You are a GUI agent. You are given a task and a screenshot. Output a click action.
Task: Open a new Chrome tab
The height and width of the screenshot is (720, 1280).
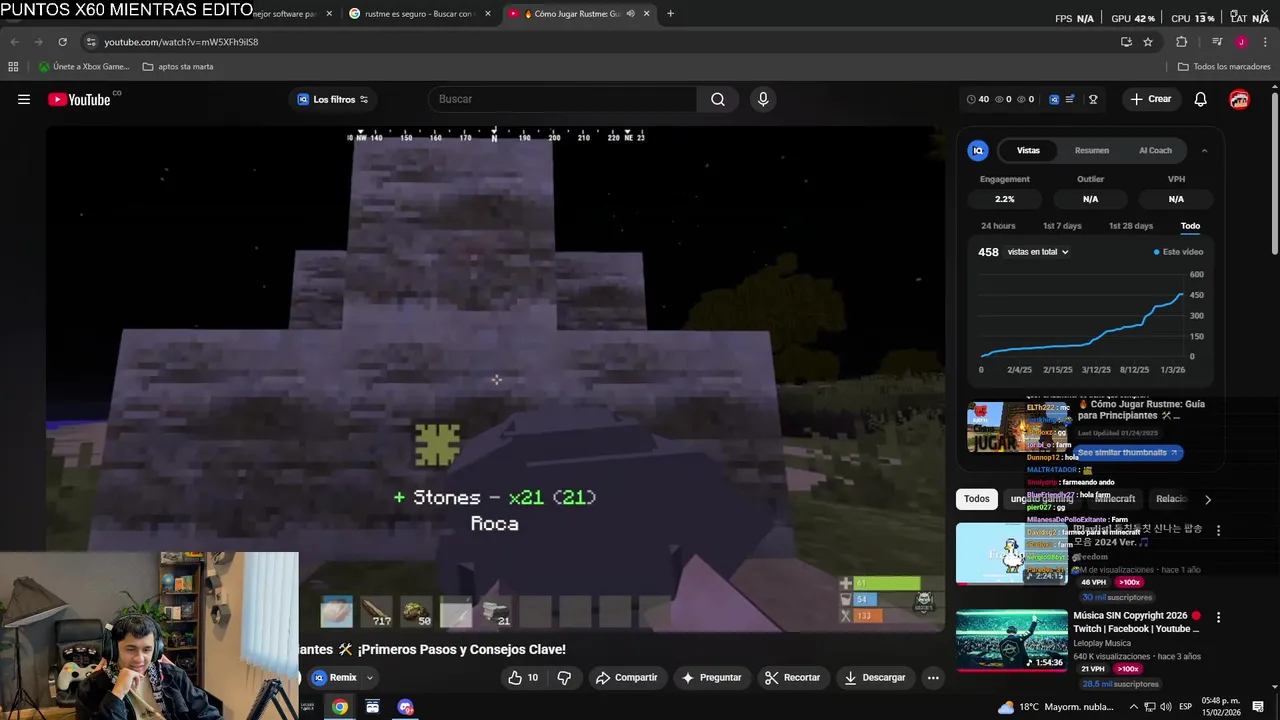pyautogui.click(x=670, y=14)
